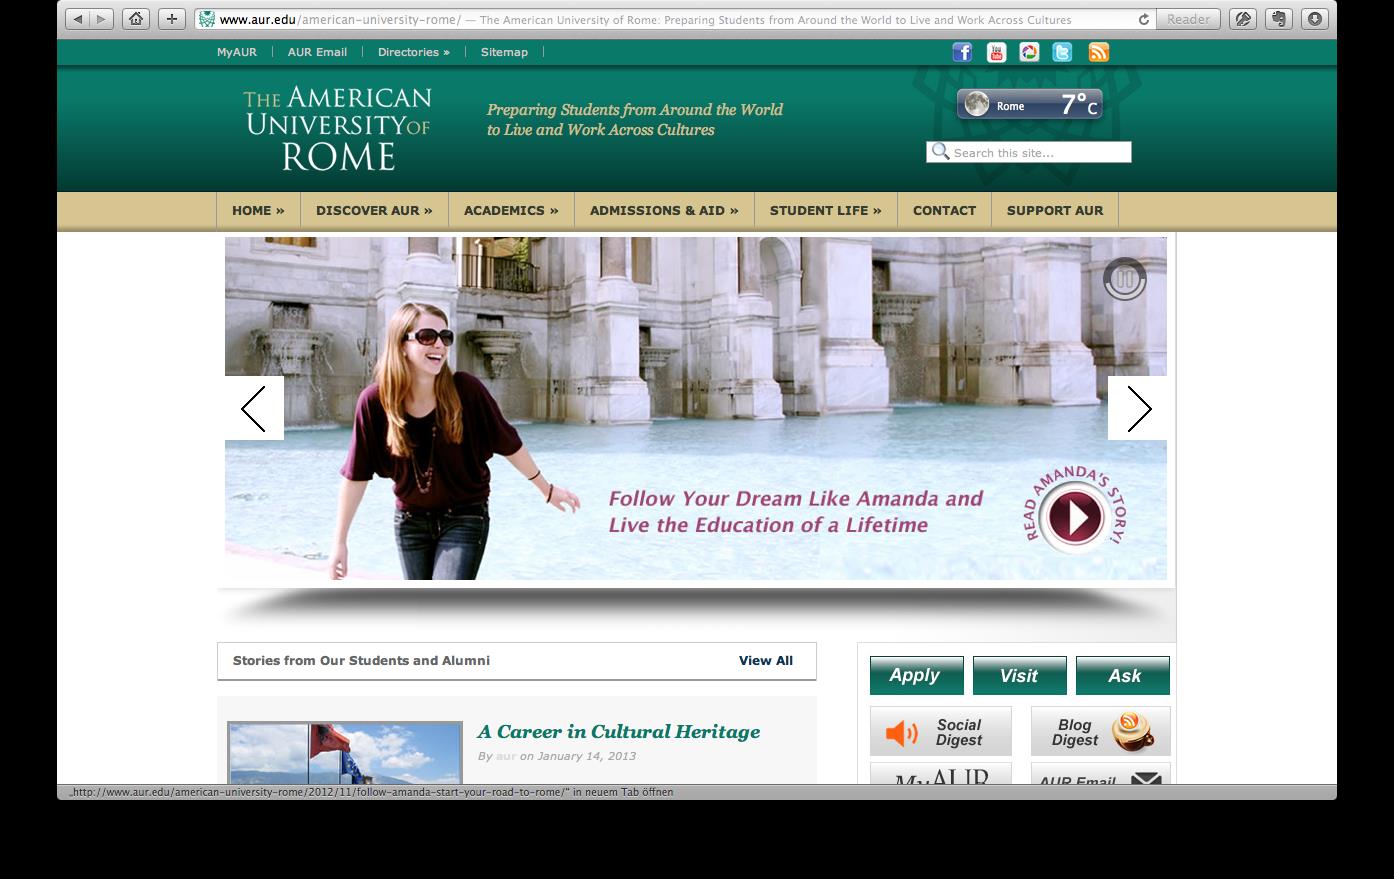Open A Career in Cultural Heritage article
Image resolution: width=1394 pixels, height=879 pixels.
(619, 732)
